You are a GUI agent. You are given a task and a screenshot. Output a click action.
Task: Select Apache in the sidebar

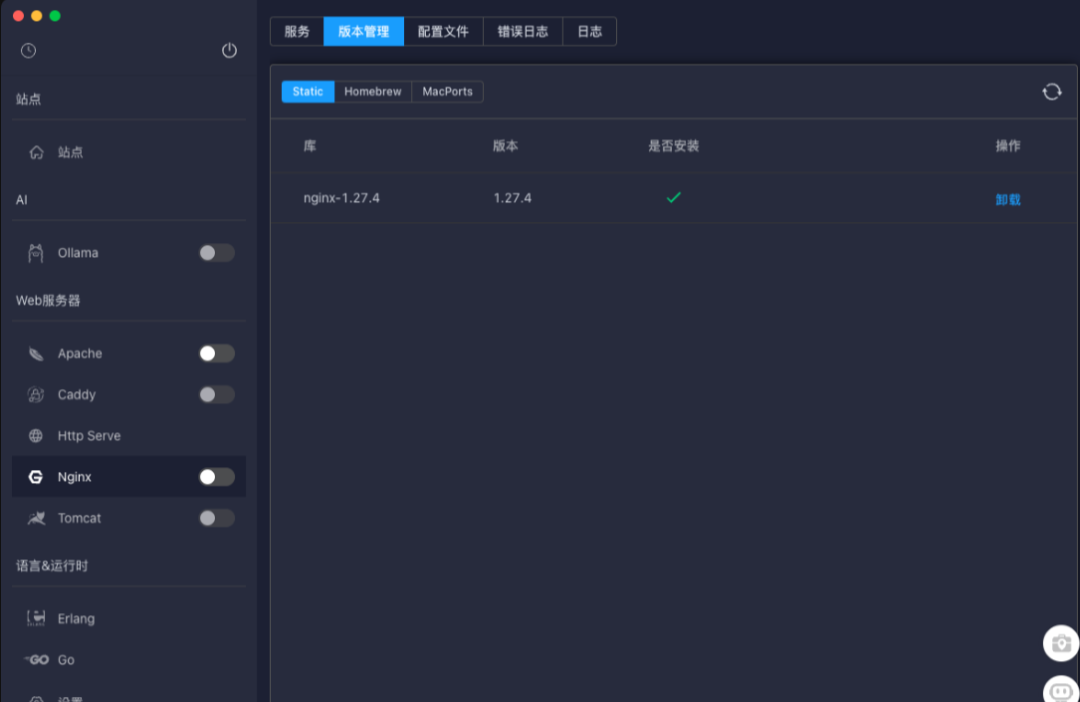tap(129, 353)
